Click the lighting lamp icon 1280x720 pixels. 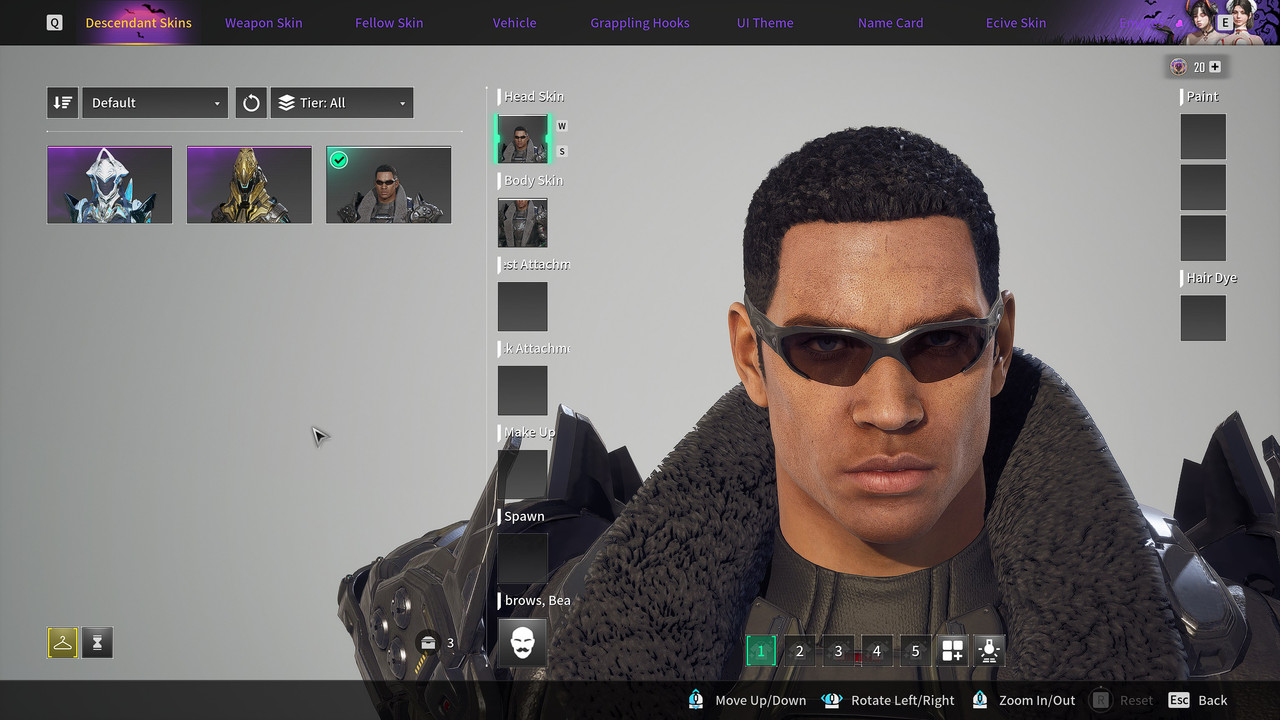(x=990, y=651)
